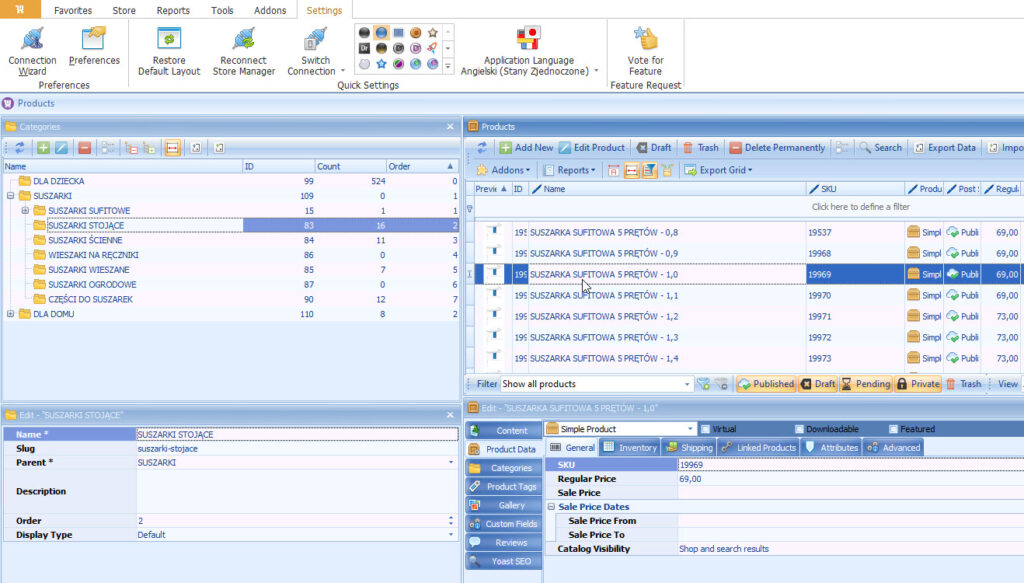Click the Regular Price field 69,00
This screenshot has height=583, width=1024.
pyautogui.click(x=850, y=479)
